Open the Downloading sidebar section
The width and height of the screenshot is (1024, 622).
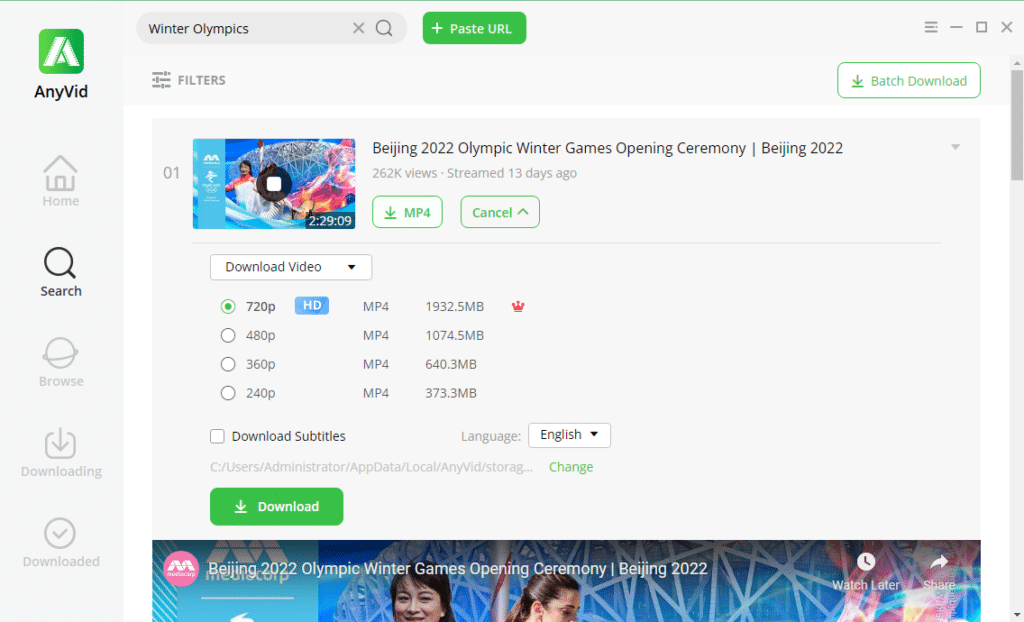61,452
